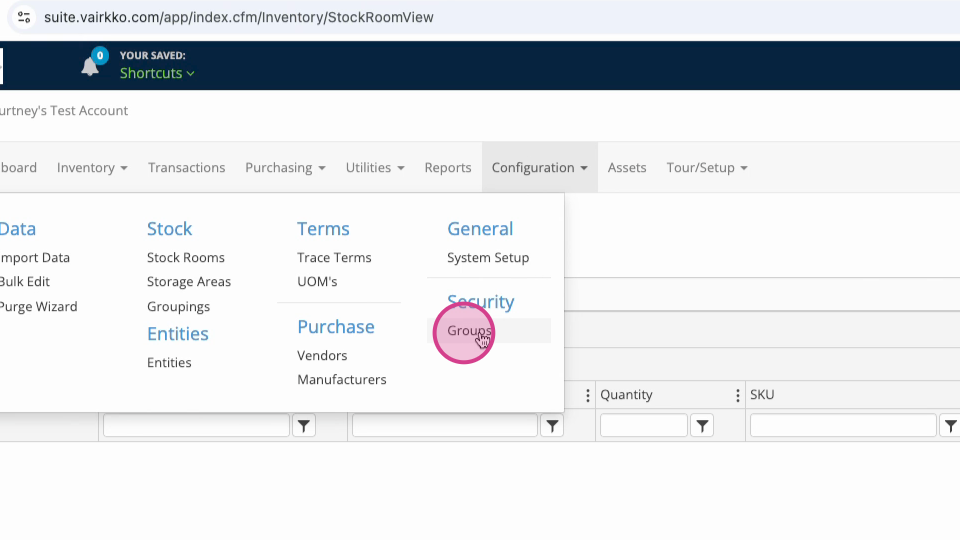
Task: Open UOM's menu entry
Action: 317,282
